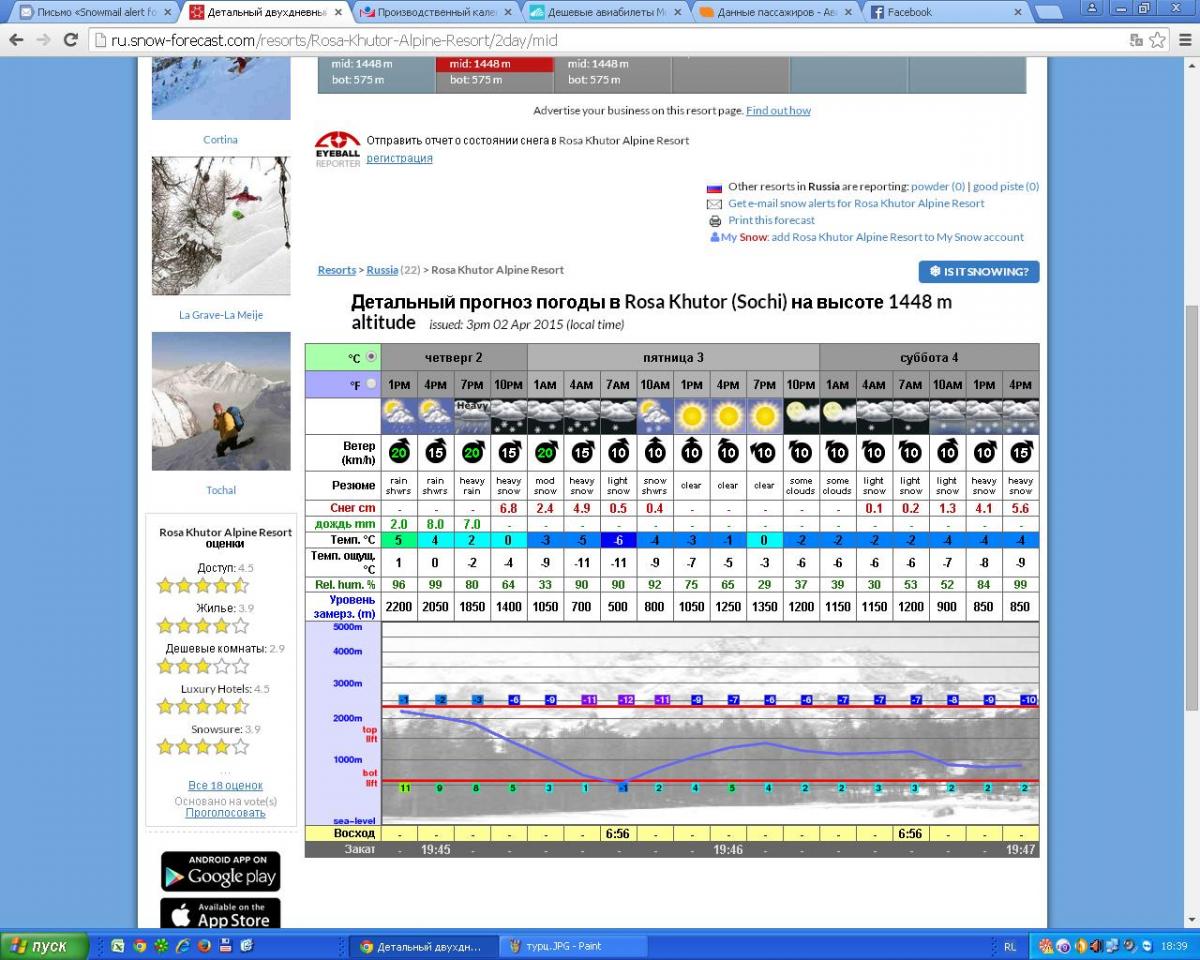
Task: Open the Все 18 оценок link
Action: coord(225,786)
